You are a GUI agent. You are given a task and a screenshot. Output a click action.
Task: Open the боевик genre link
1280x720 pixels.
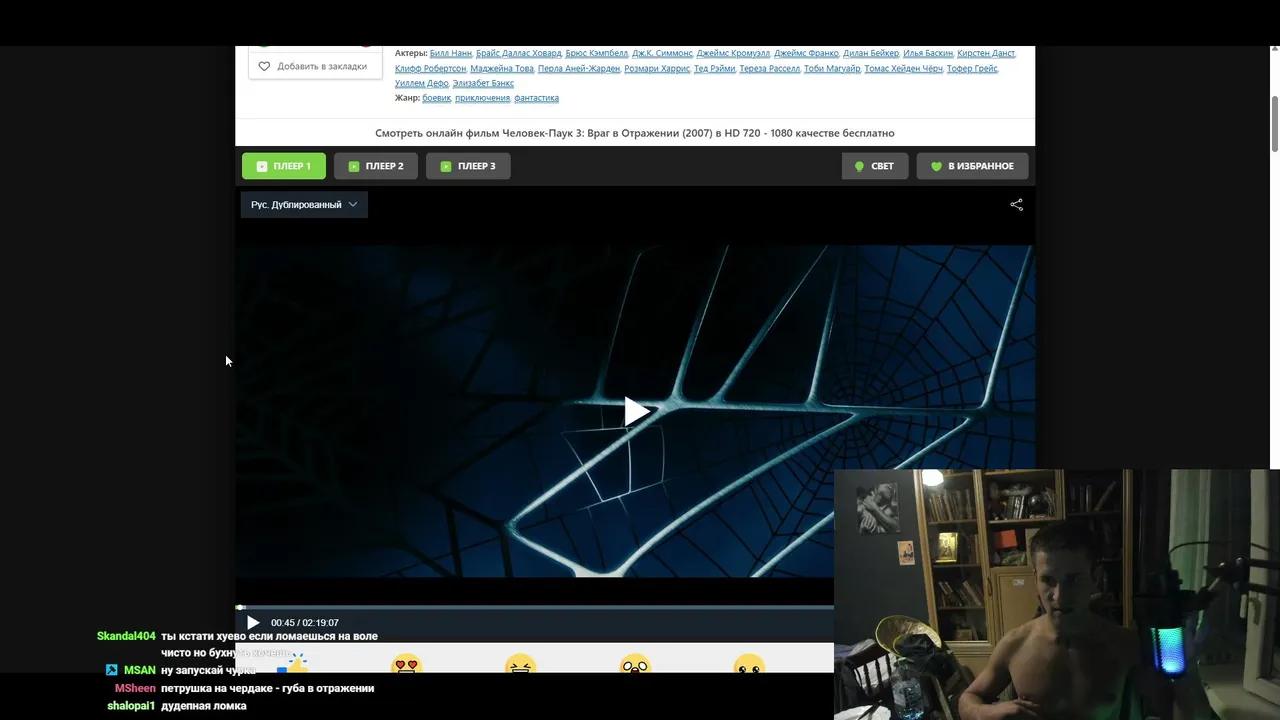pyautogui.click(x=437, y=98)
